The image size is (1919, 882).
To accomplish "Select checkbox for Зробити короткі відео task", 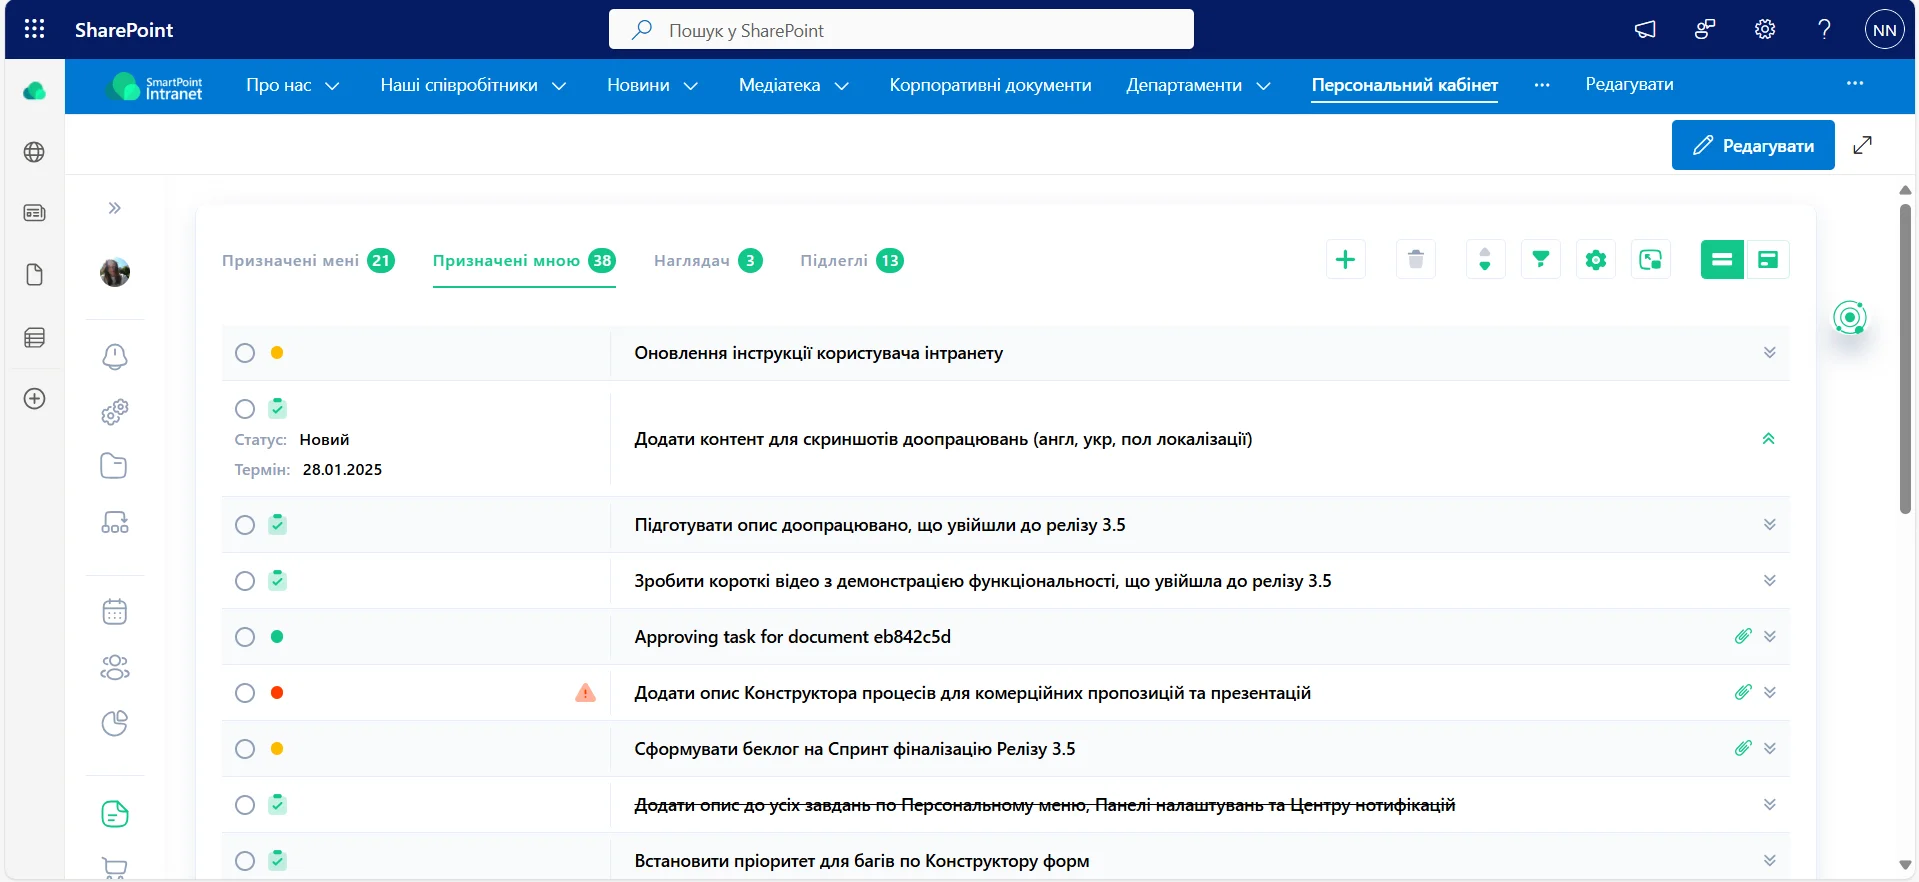I will (x=245, y=581).
